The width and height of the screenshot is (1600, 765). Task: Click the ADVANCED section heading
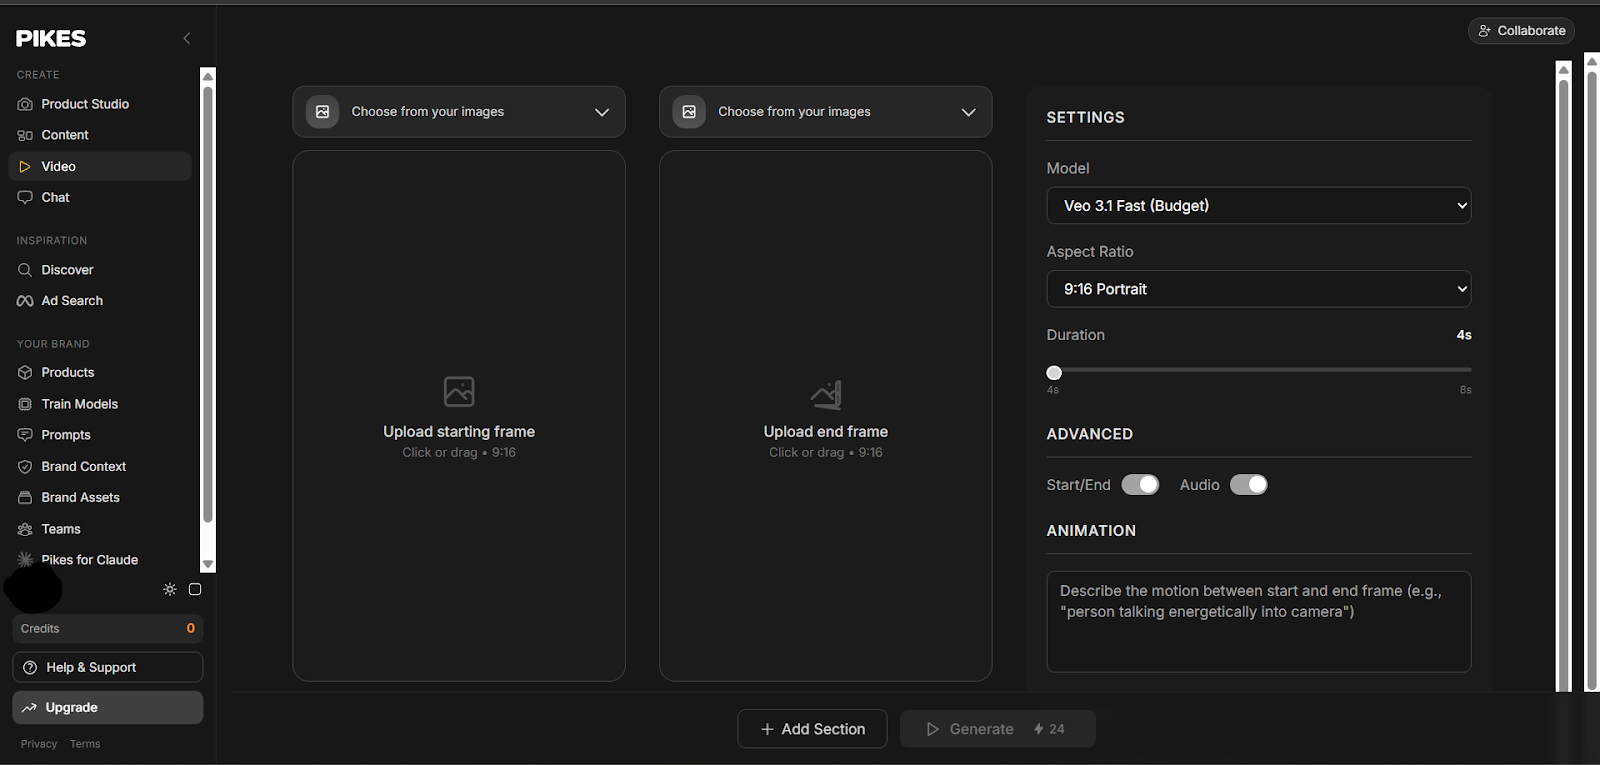click(x=1090, y=434)
